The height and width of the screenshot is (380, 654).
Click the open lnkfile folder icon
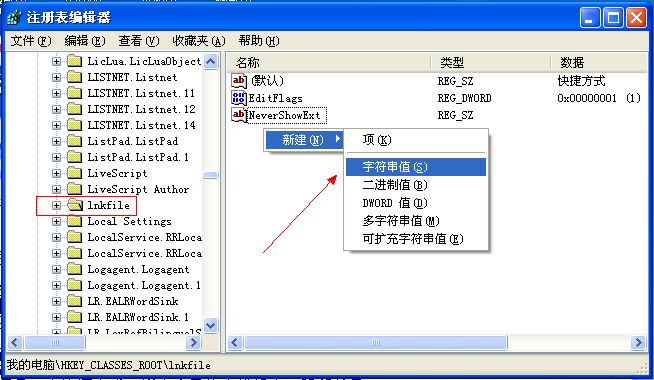(75, 205)
